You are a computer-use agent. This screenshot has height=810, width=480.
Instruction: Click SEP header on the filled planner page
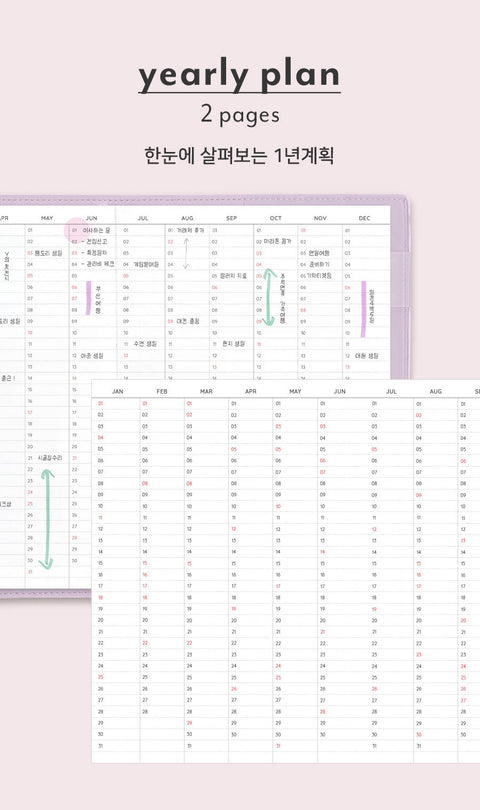pyautogui.click(x=231, y=218)
